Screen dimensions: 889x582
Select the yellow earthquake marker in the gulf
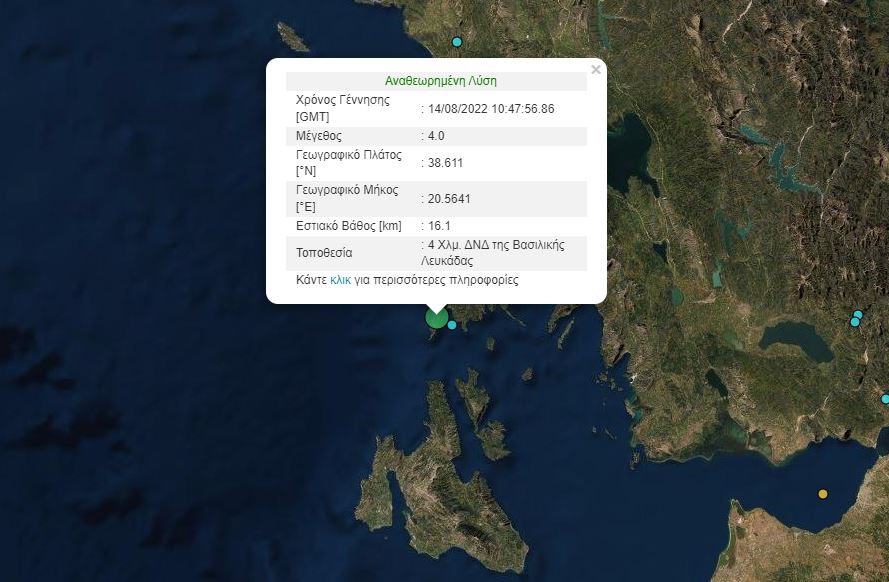click(823, 493)
